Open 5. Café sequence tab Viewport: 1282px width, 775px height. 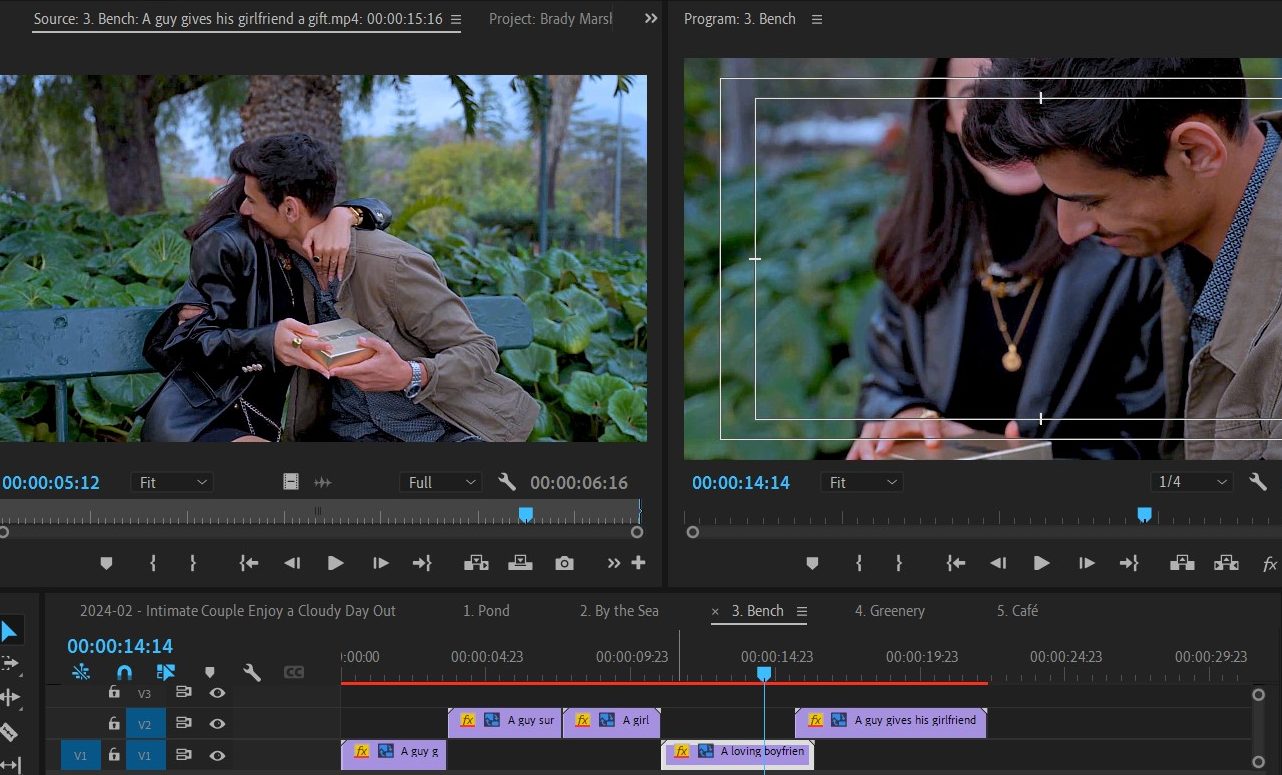click(1018, 611)
